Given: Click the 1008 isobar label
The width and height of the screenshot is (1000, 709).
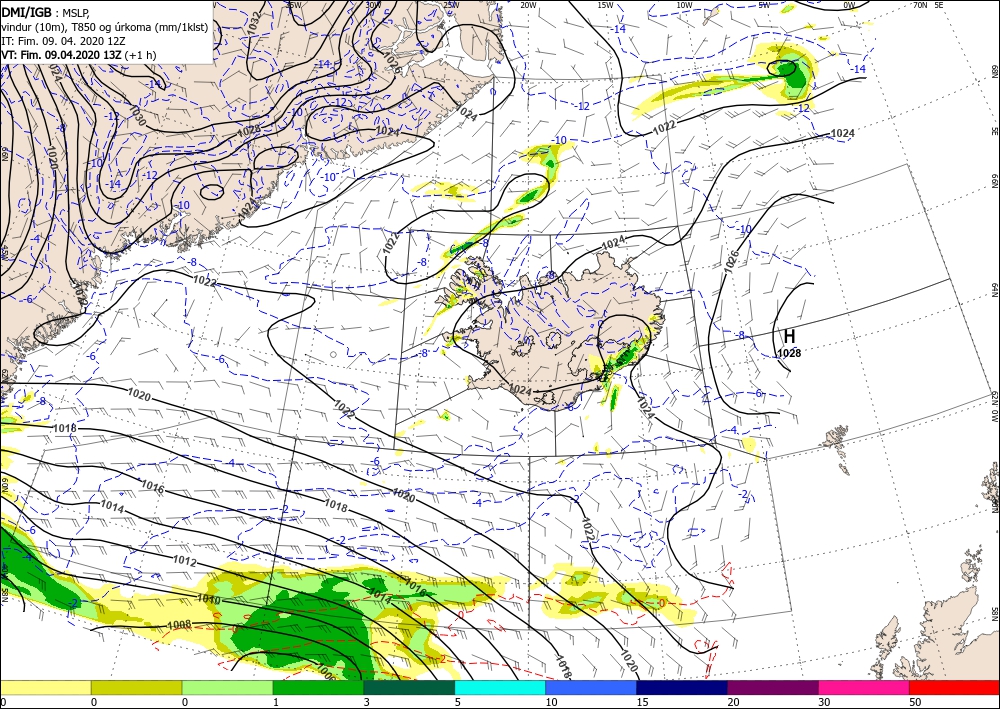Looking at the screenshot, I should tap(179, 625).
